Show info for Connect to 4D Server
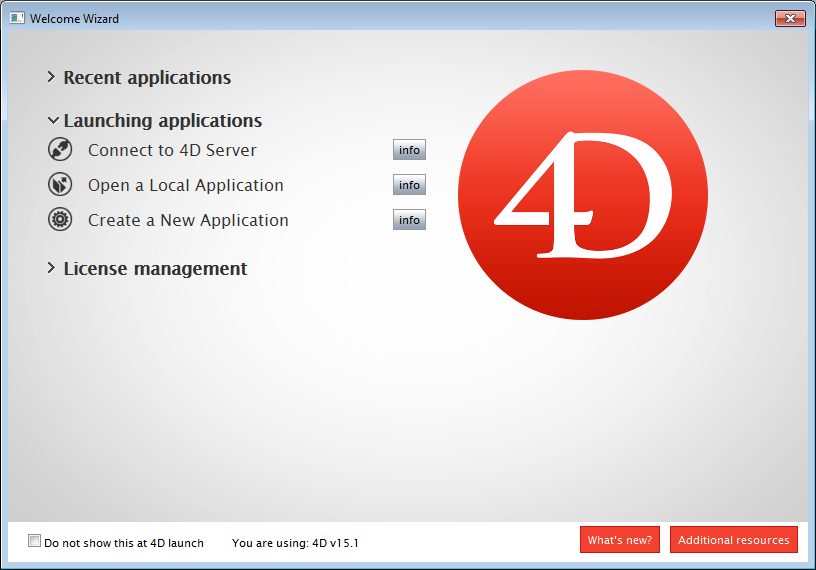Image resolution: width=816 pixels, height=570 pixels. tap(409, 150)
